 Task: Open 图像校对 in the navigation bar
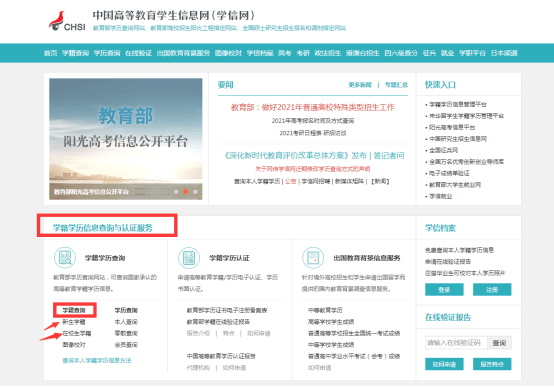pyautogui.click(x=228, y=53)
